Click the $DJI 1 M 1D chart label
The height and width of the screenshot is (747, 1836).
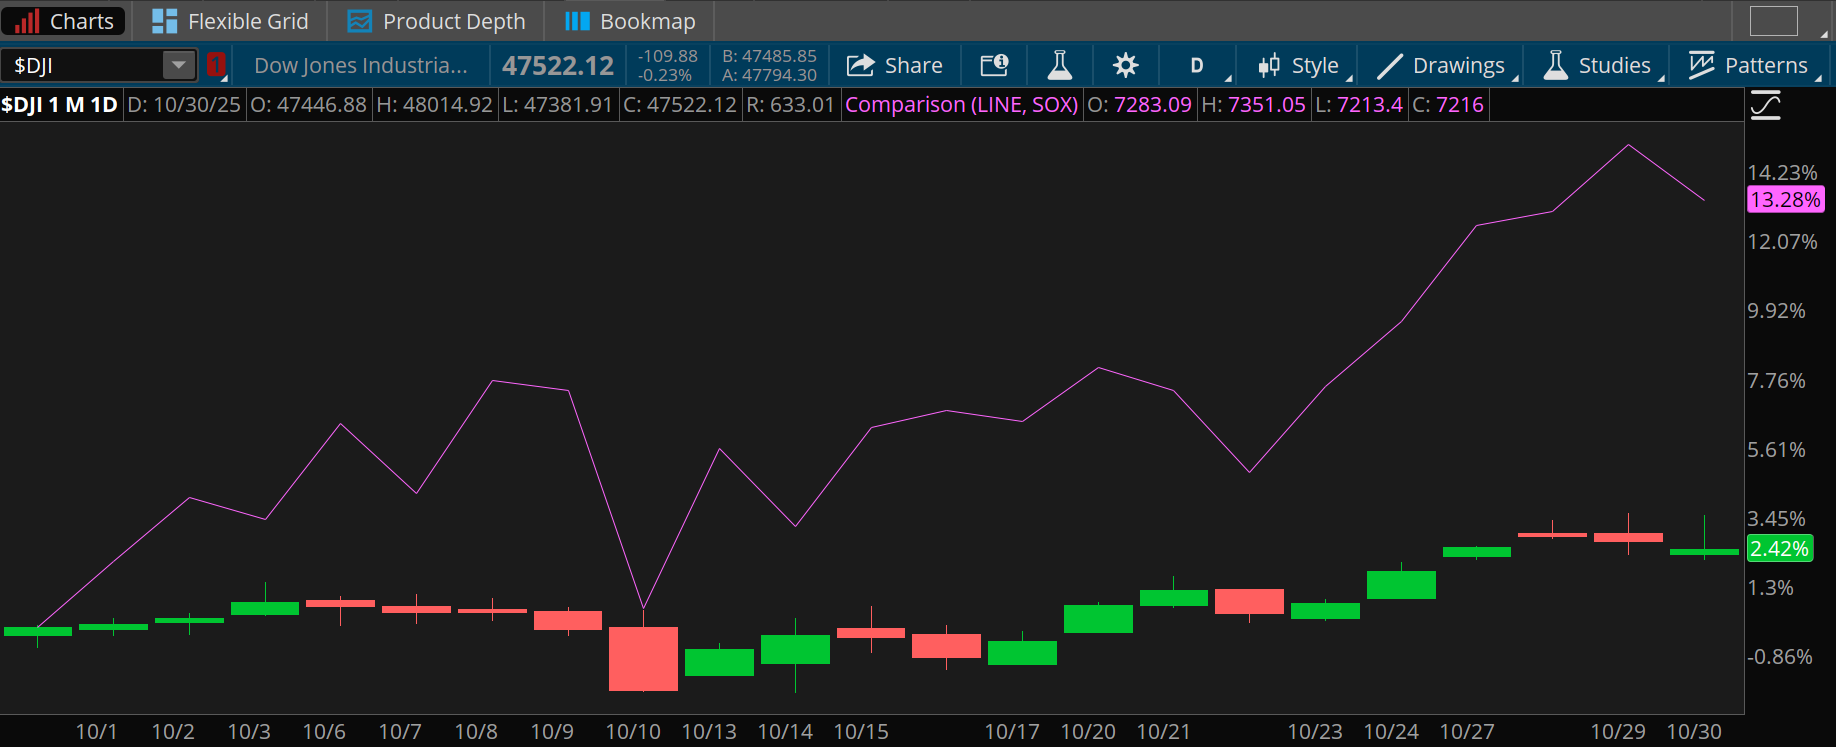(x=60, y=105)
